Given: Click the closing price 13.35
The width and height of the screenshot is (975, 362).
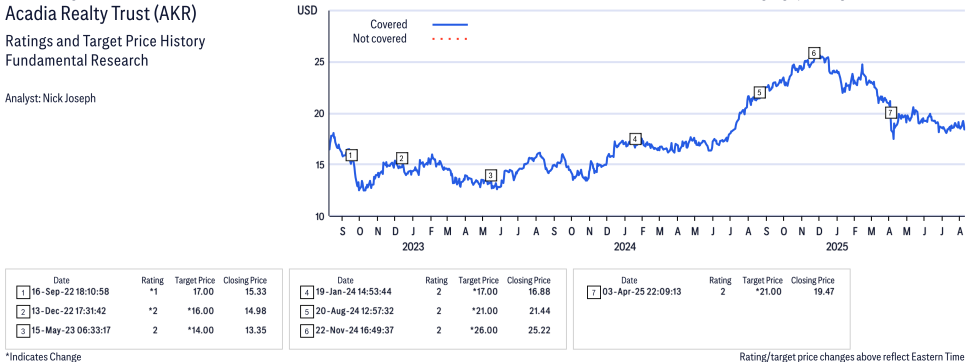Looking at the screenshot, I should 255,330.
